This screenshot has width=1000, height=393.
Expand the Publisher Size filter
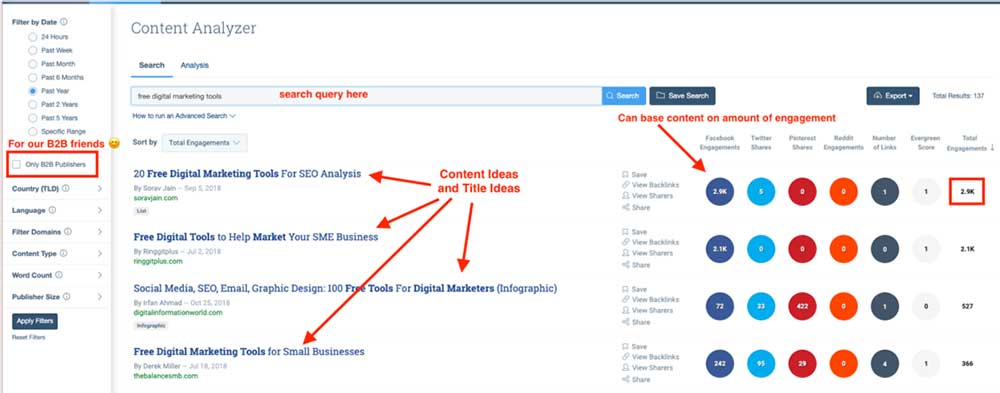click(x=100, y=297)
